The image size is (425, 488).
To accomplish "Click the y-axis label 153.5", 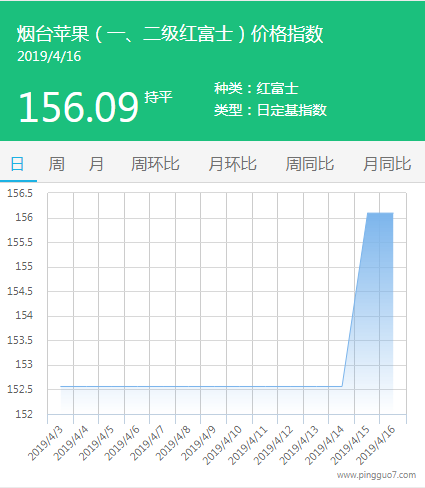I will pyautogui.click(x=20, y=340).
